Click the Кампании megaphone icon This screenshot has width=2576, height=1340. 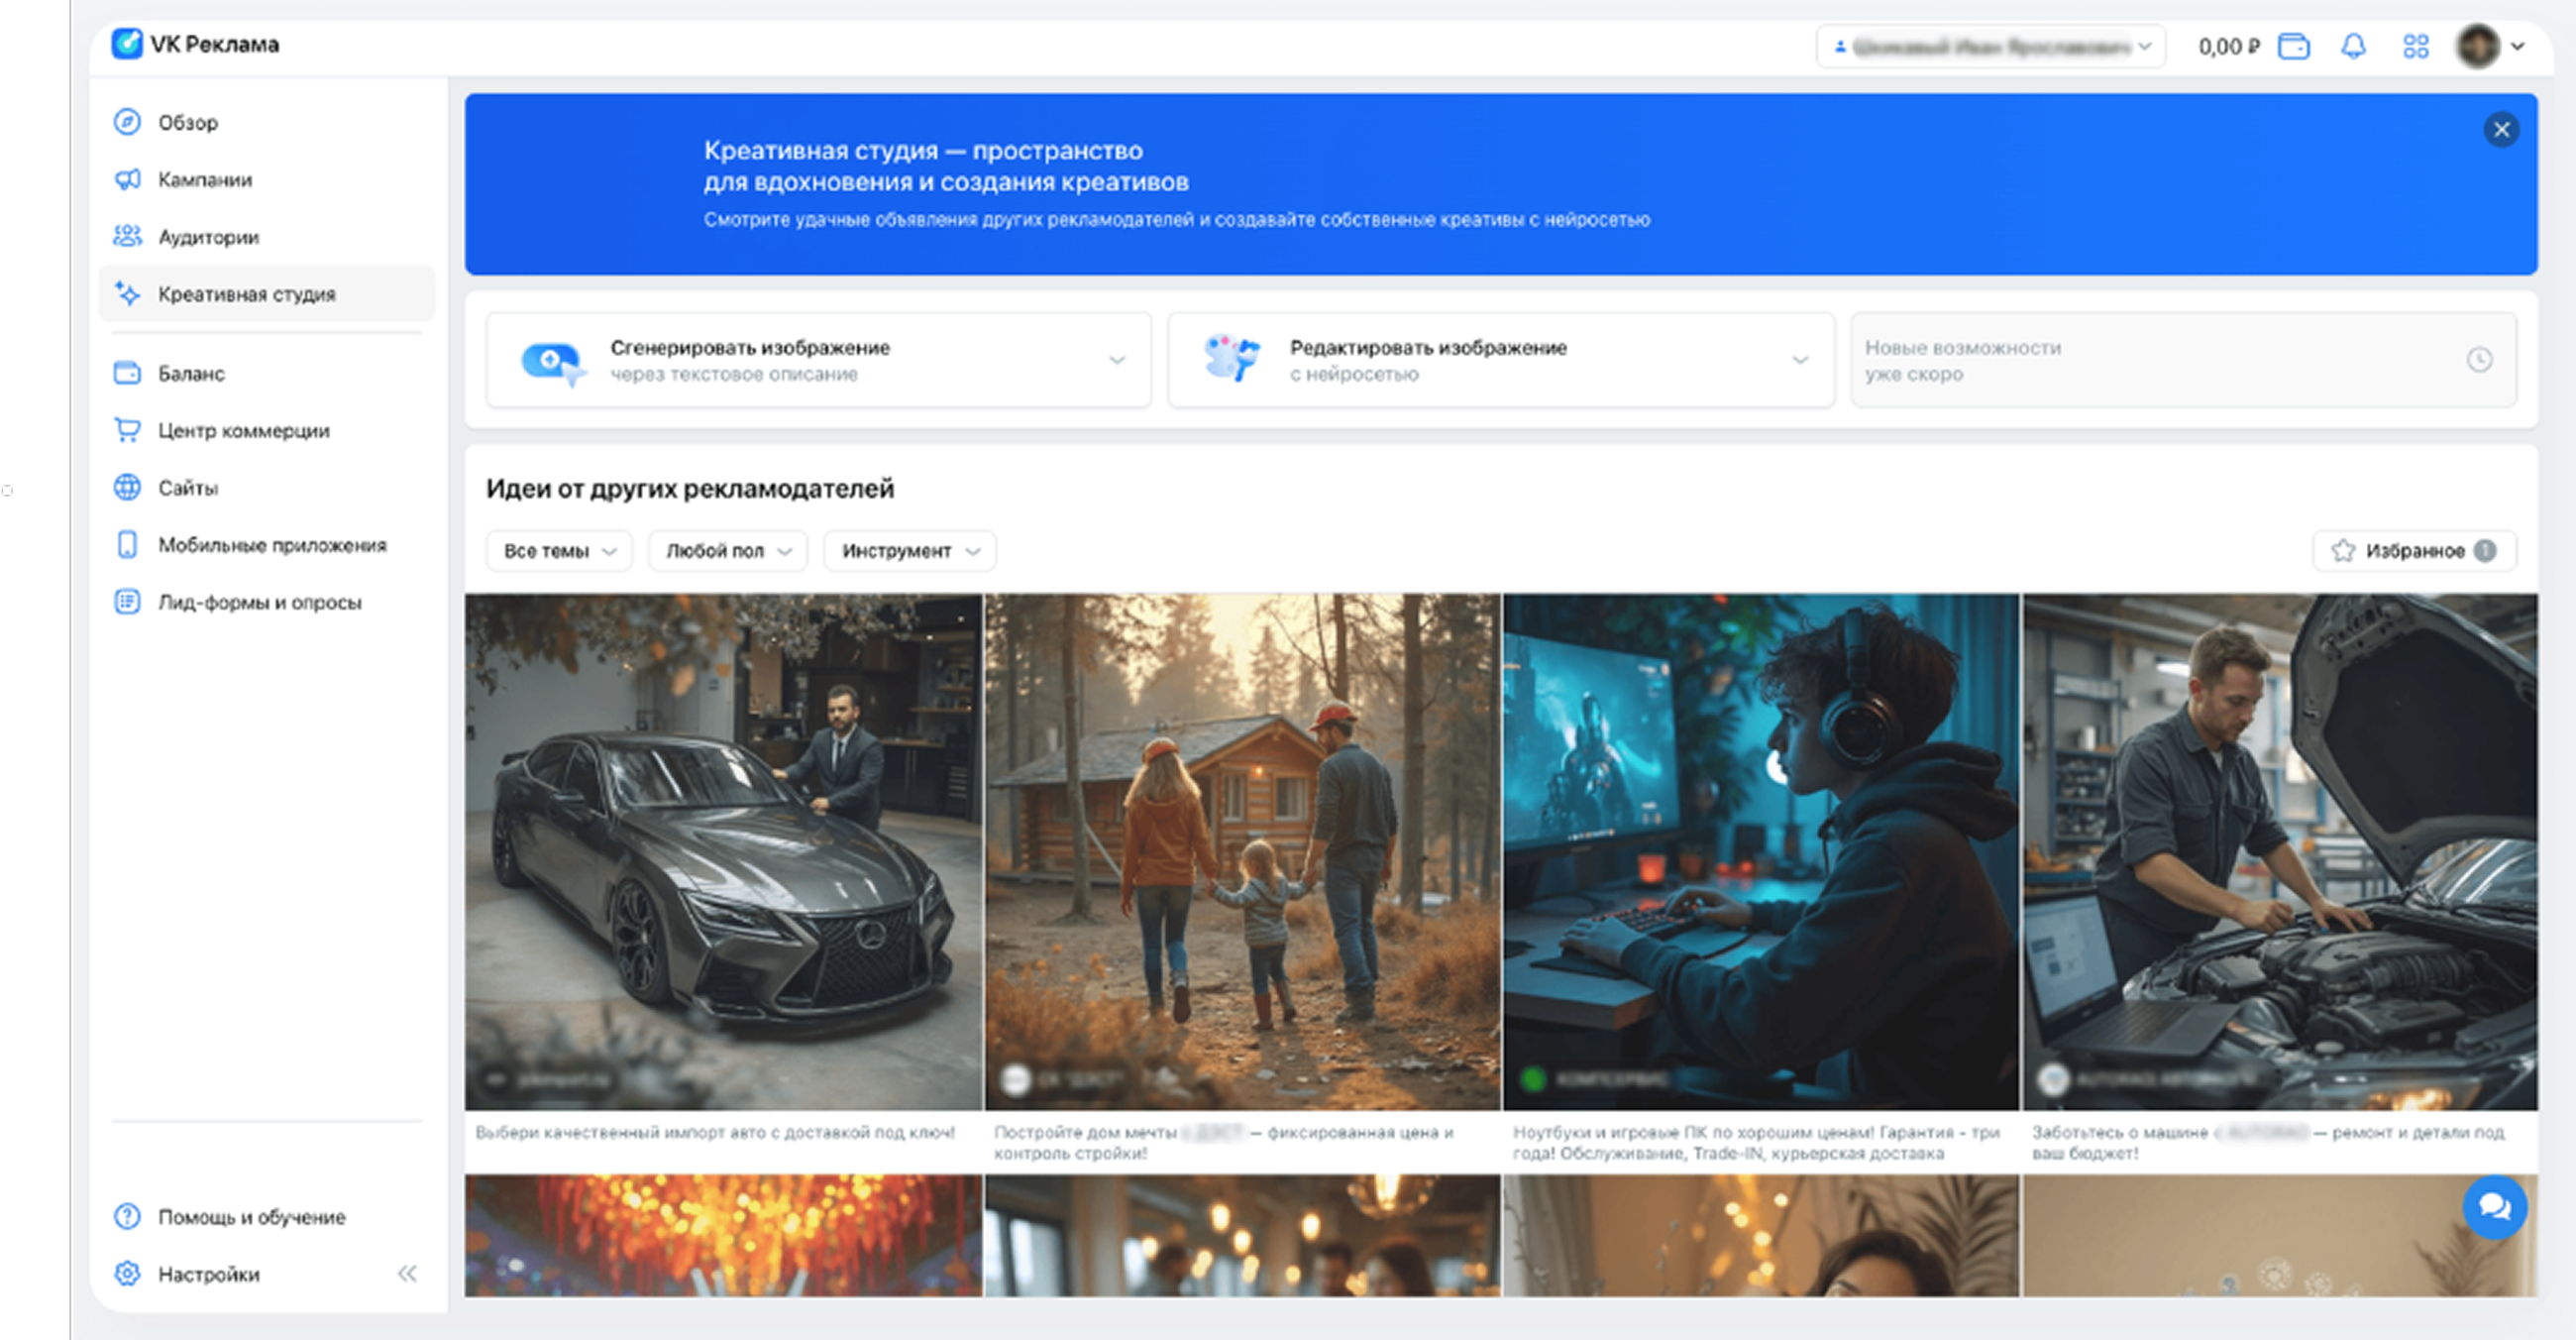point(127,179)
